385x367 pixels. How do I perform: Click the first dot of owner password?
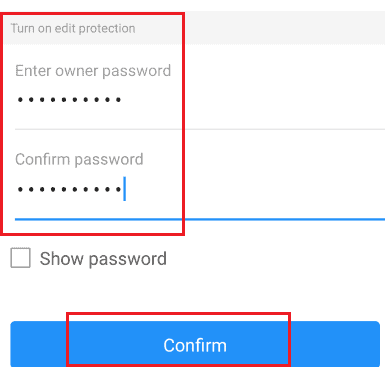[x=20, y=99]
